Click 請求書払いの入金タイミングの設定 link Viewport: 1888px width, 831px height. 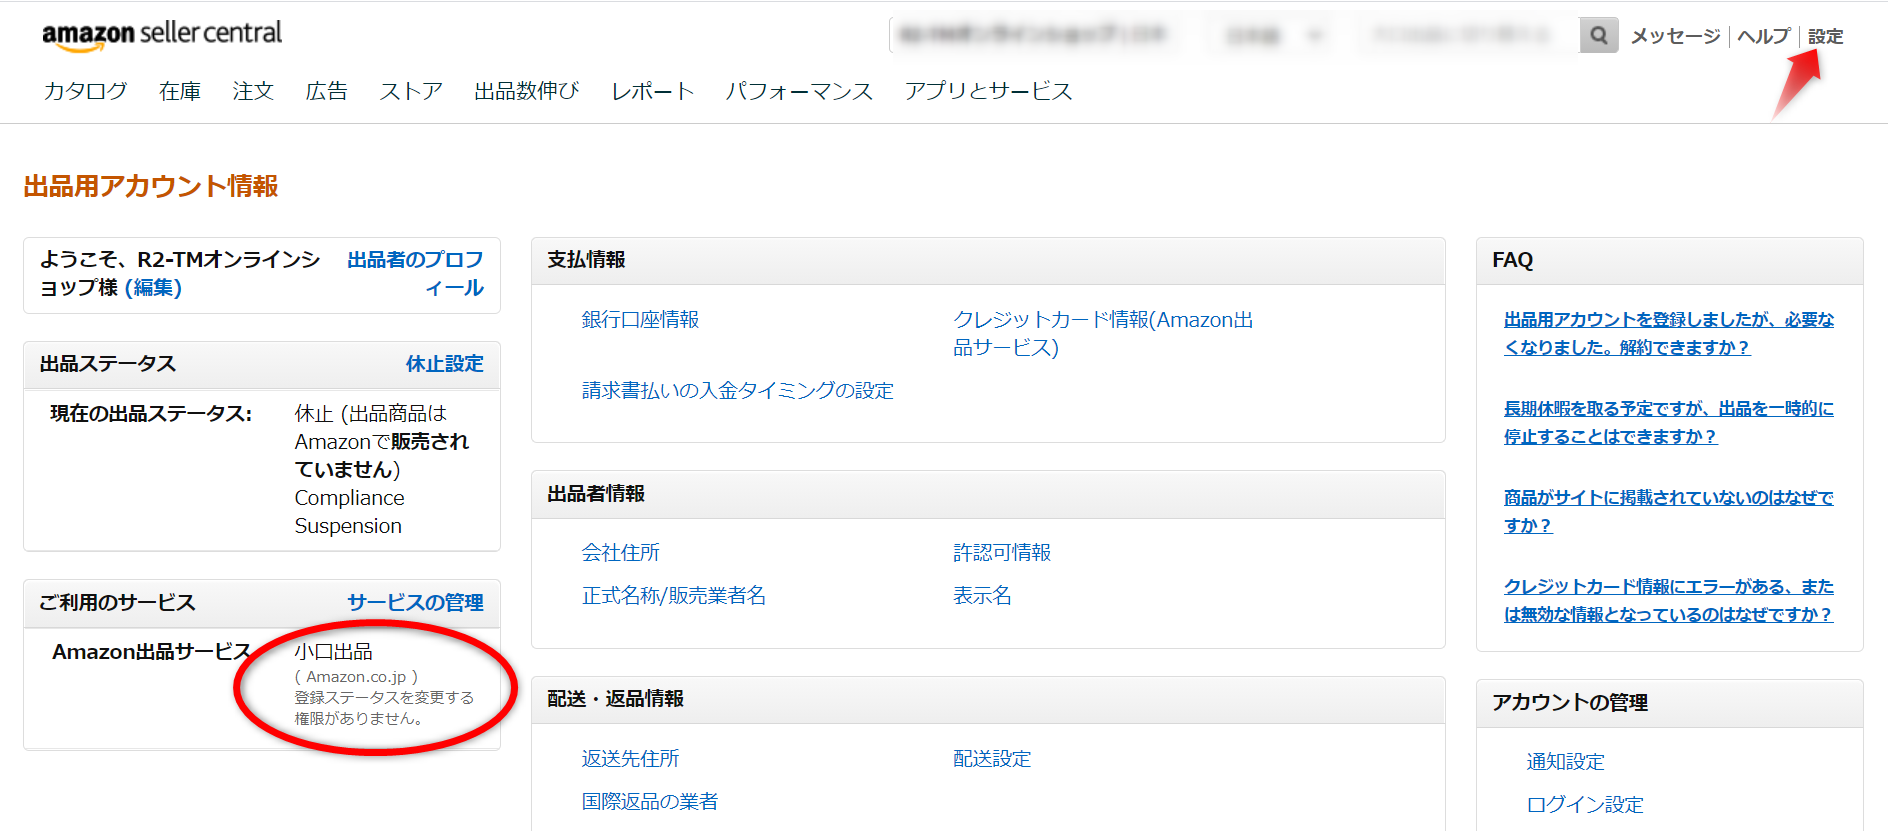tap(737, 390)
